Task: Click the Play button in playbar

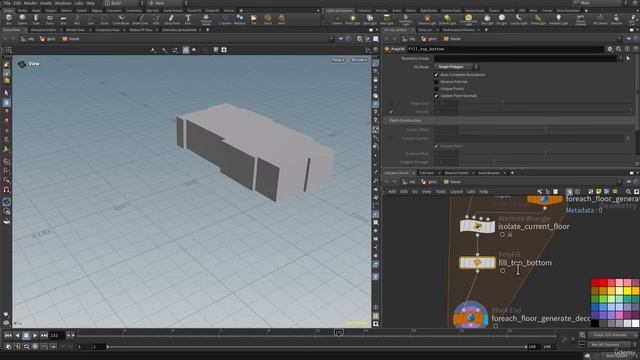Action: tap(35, 336)
